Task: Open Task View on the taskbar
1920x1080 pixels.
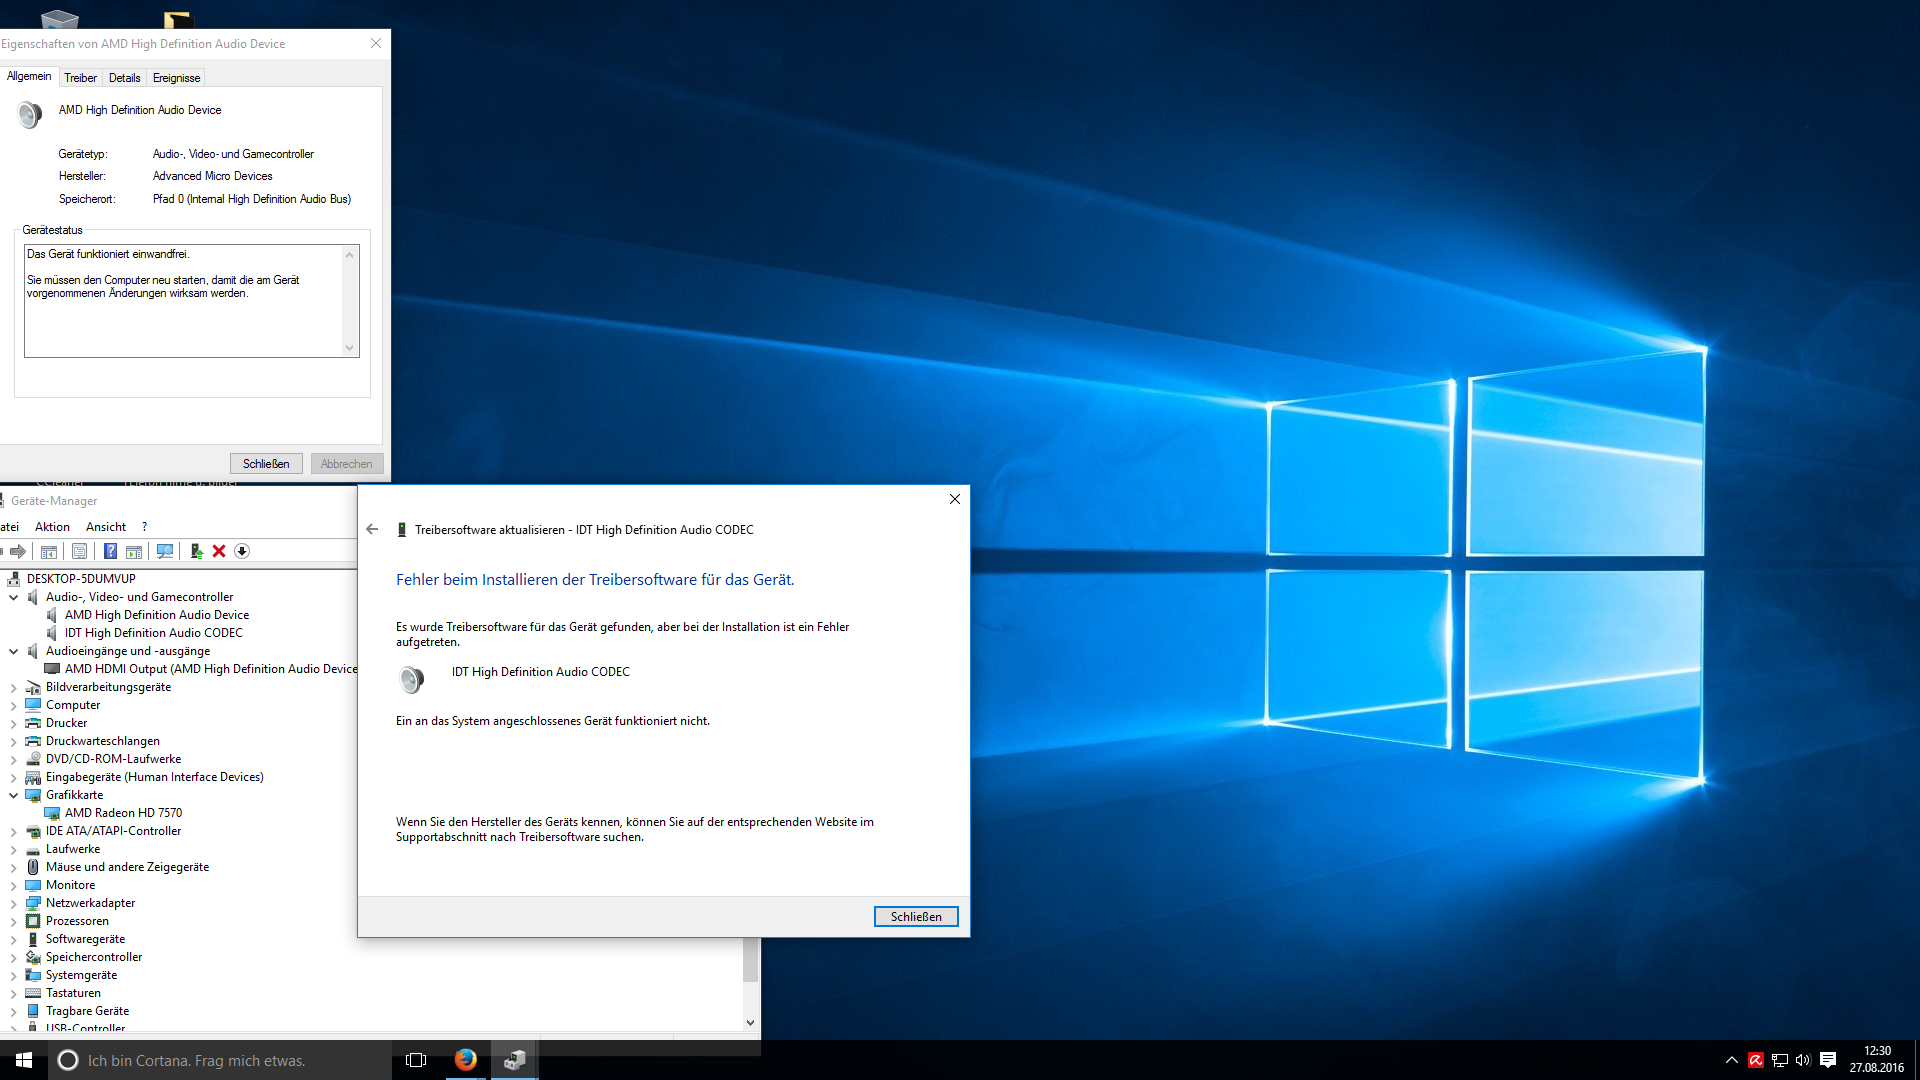Action: [416, 1060]
